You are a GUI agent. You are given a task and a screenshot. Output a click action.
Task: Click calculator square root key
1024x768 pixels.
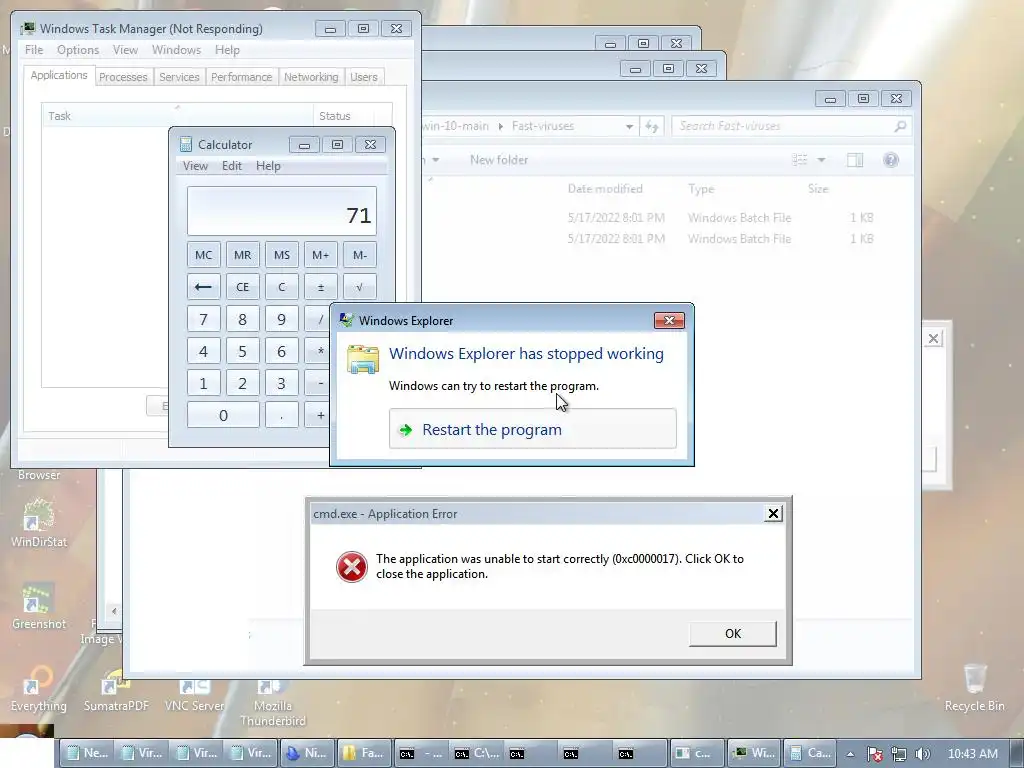[x=360, y=287]
